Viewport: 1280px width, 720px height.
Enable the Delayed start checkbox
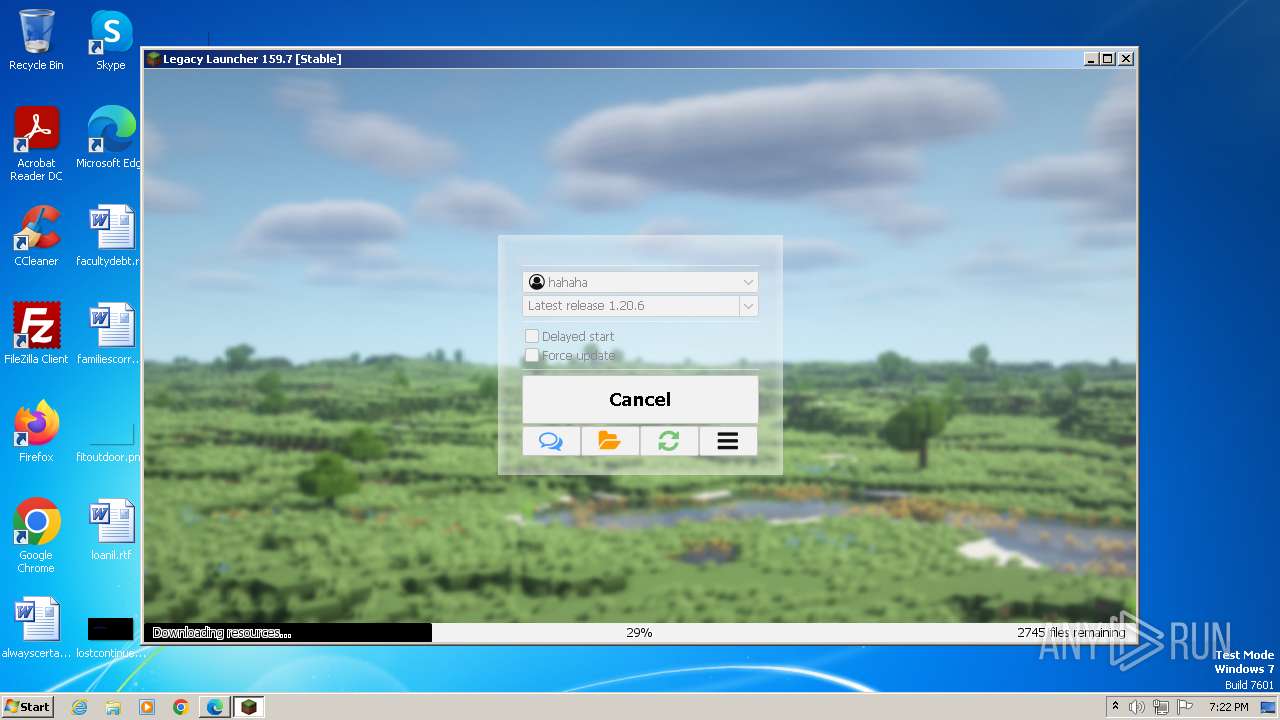tap(532, 337)
